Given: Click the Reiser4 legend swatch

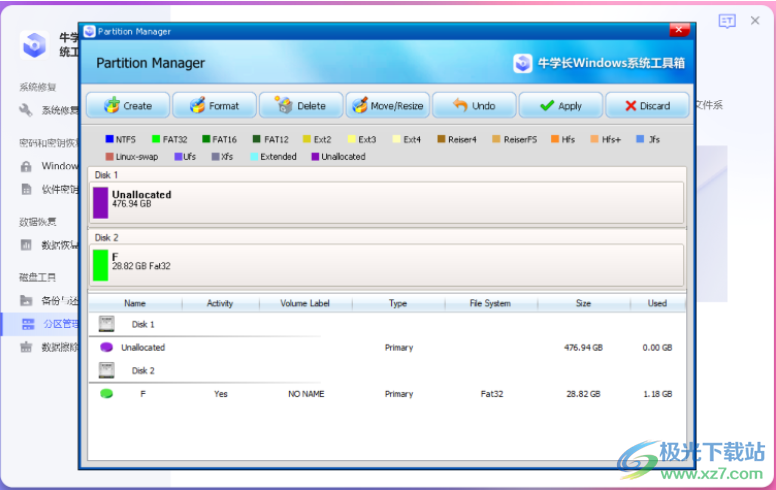Looking at the screenshot, I should click(x=441, y=139).
